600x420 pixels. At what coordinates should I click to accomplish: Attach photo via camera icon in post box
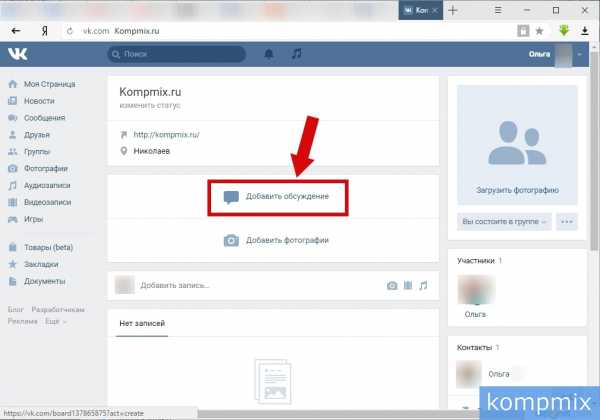392,285
